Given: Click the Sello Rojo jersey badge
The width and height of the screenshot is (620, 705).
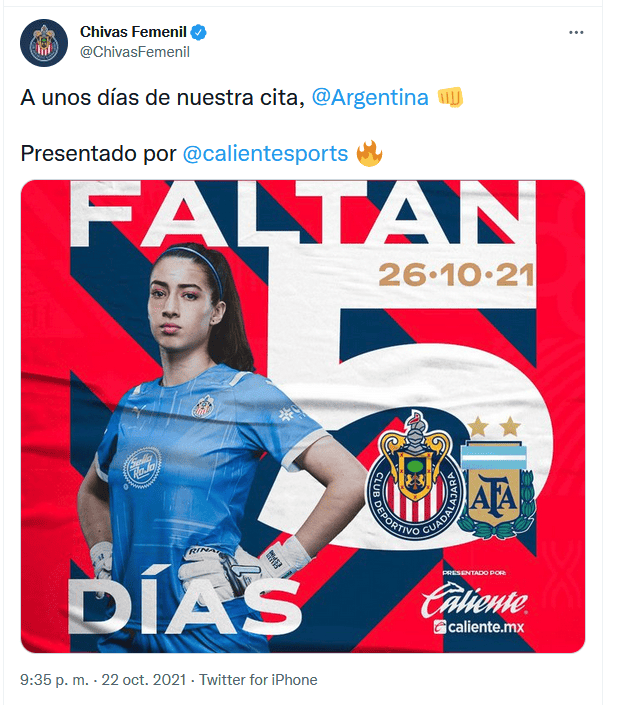Looking at the screenshot, I should point(142,468).
